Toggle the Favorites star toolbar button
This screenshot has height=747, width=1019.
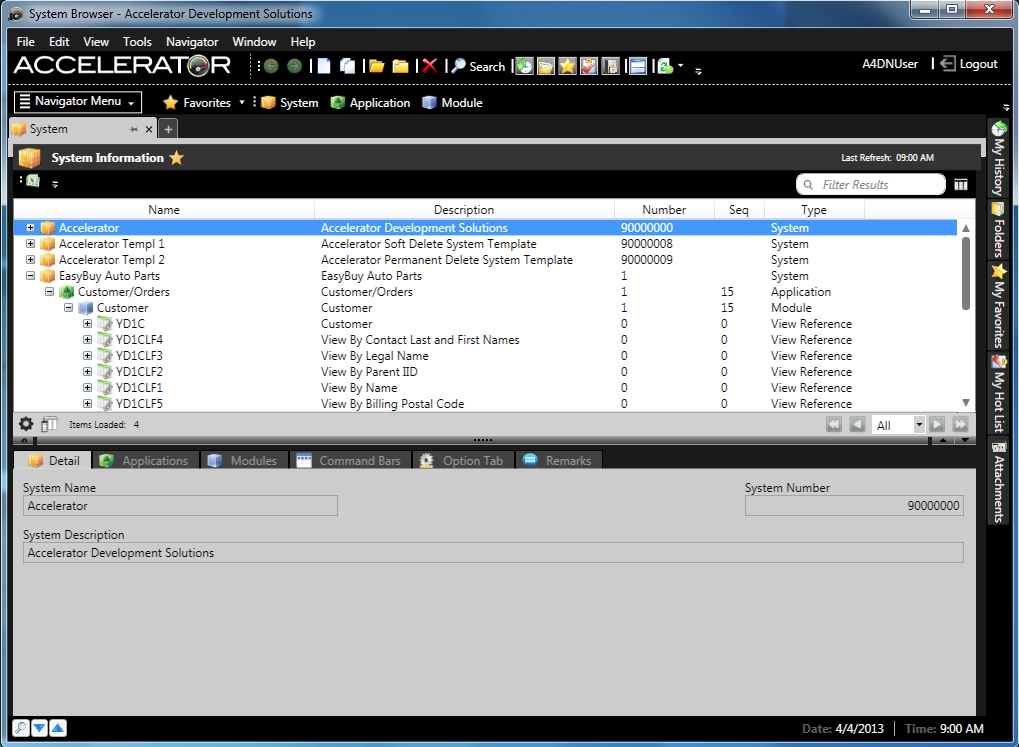tap(567, 66)
